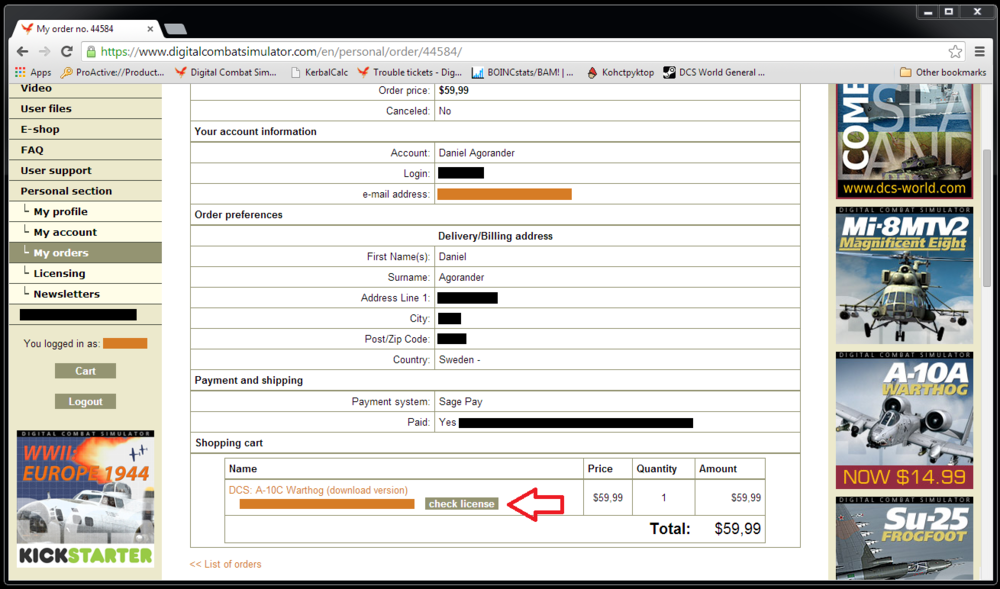Screen dimensions: 1000x589
Task: Click the Daniel Agorander account name
Action: pyautogui.click(x=476, y=153)
